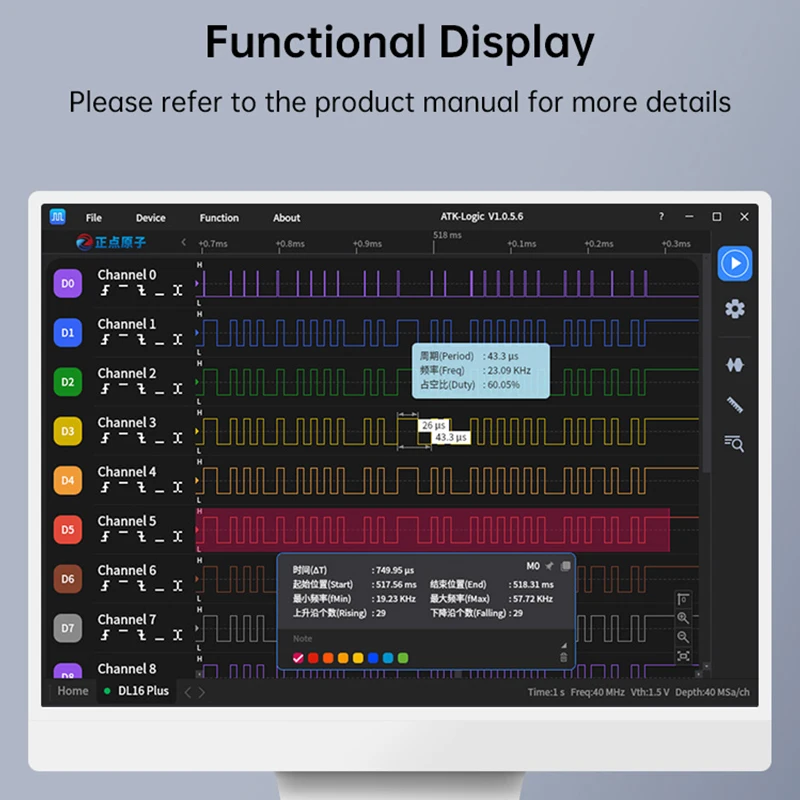Set rising edge trigger on Channel 5
The width and height of the screenshot is (800, 800).
105,537
